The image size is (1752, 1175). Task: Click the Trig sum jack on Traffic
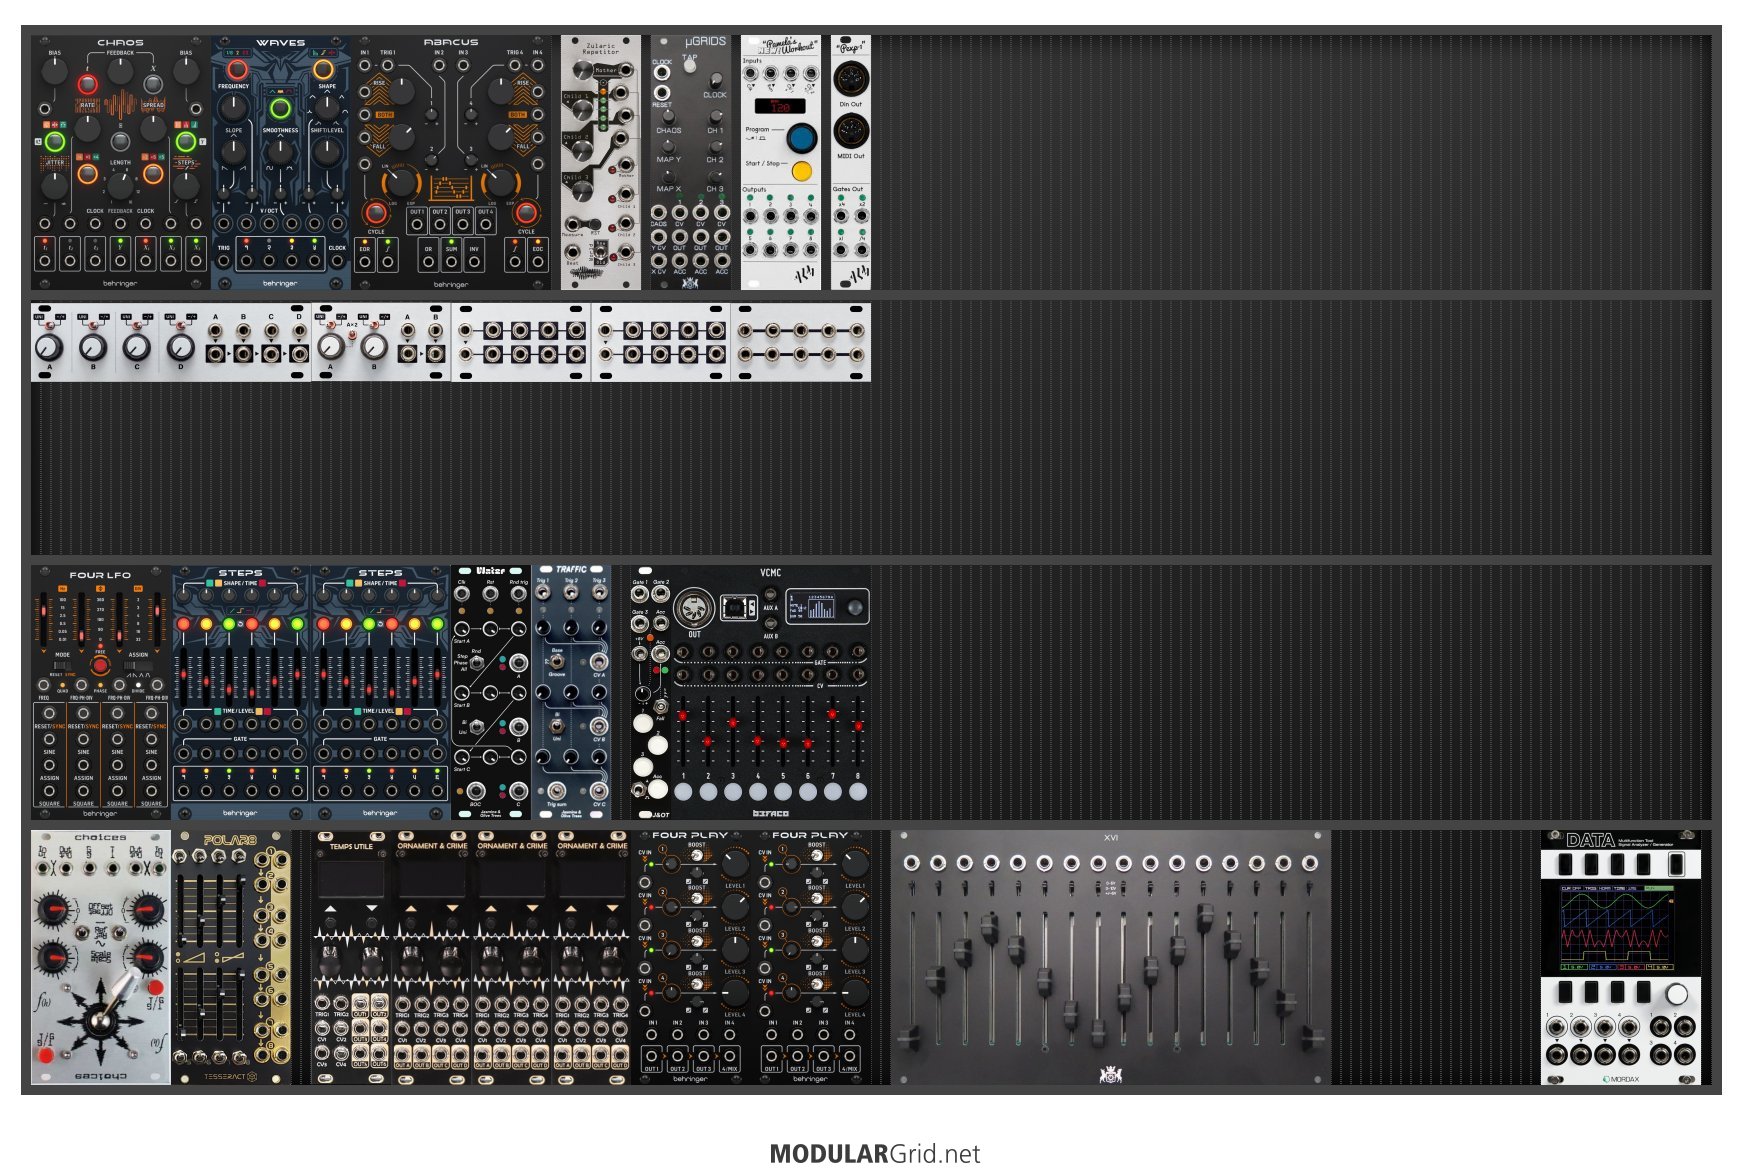coord(557,789)
